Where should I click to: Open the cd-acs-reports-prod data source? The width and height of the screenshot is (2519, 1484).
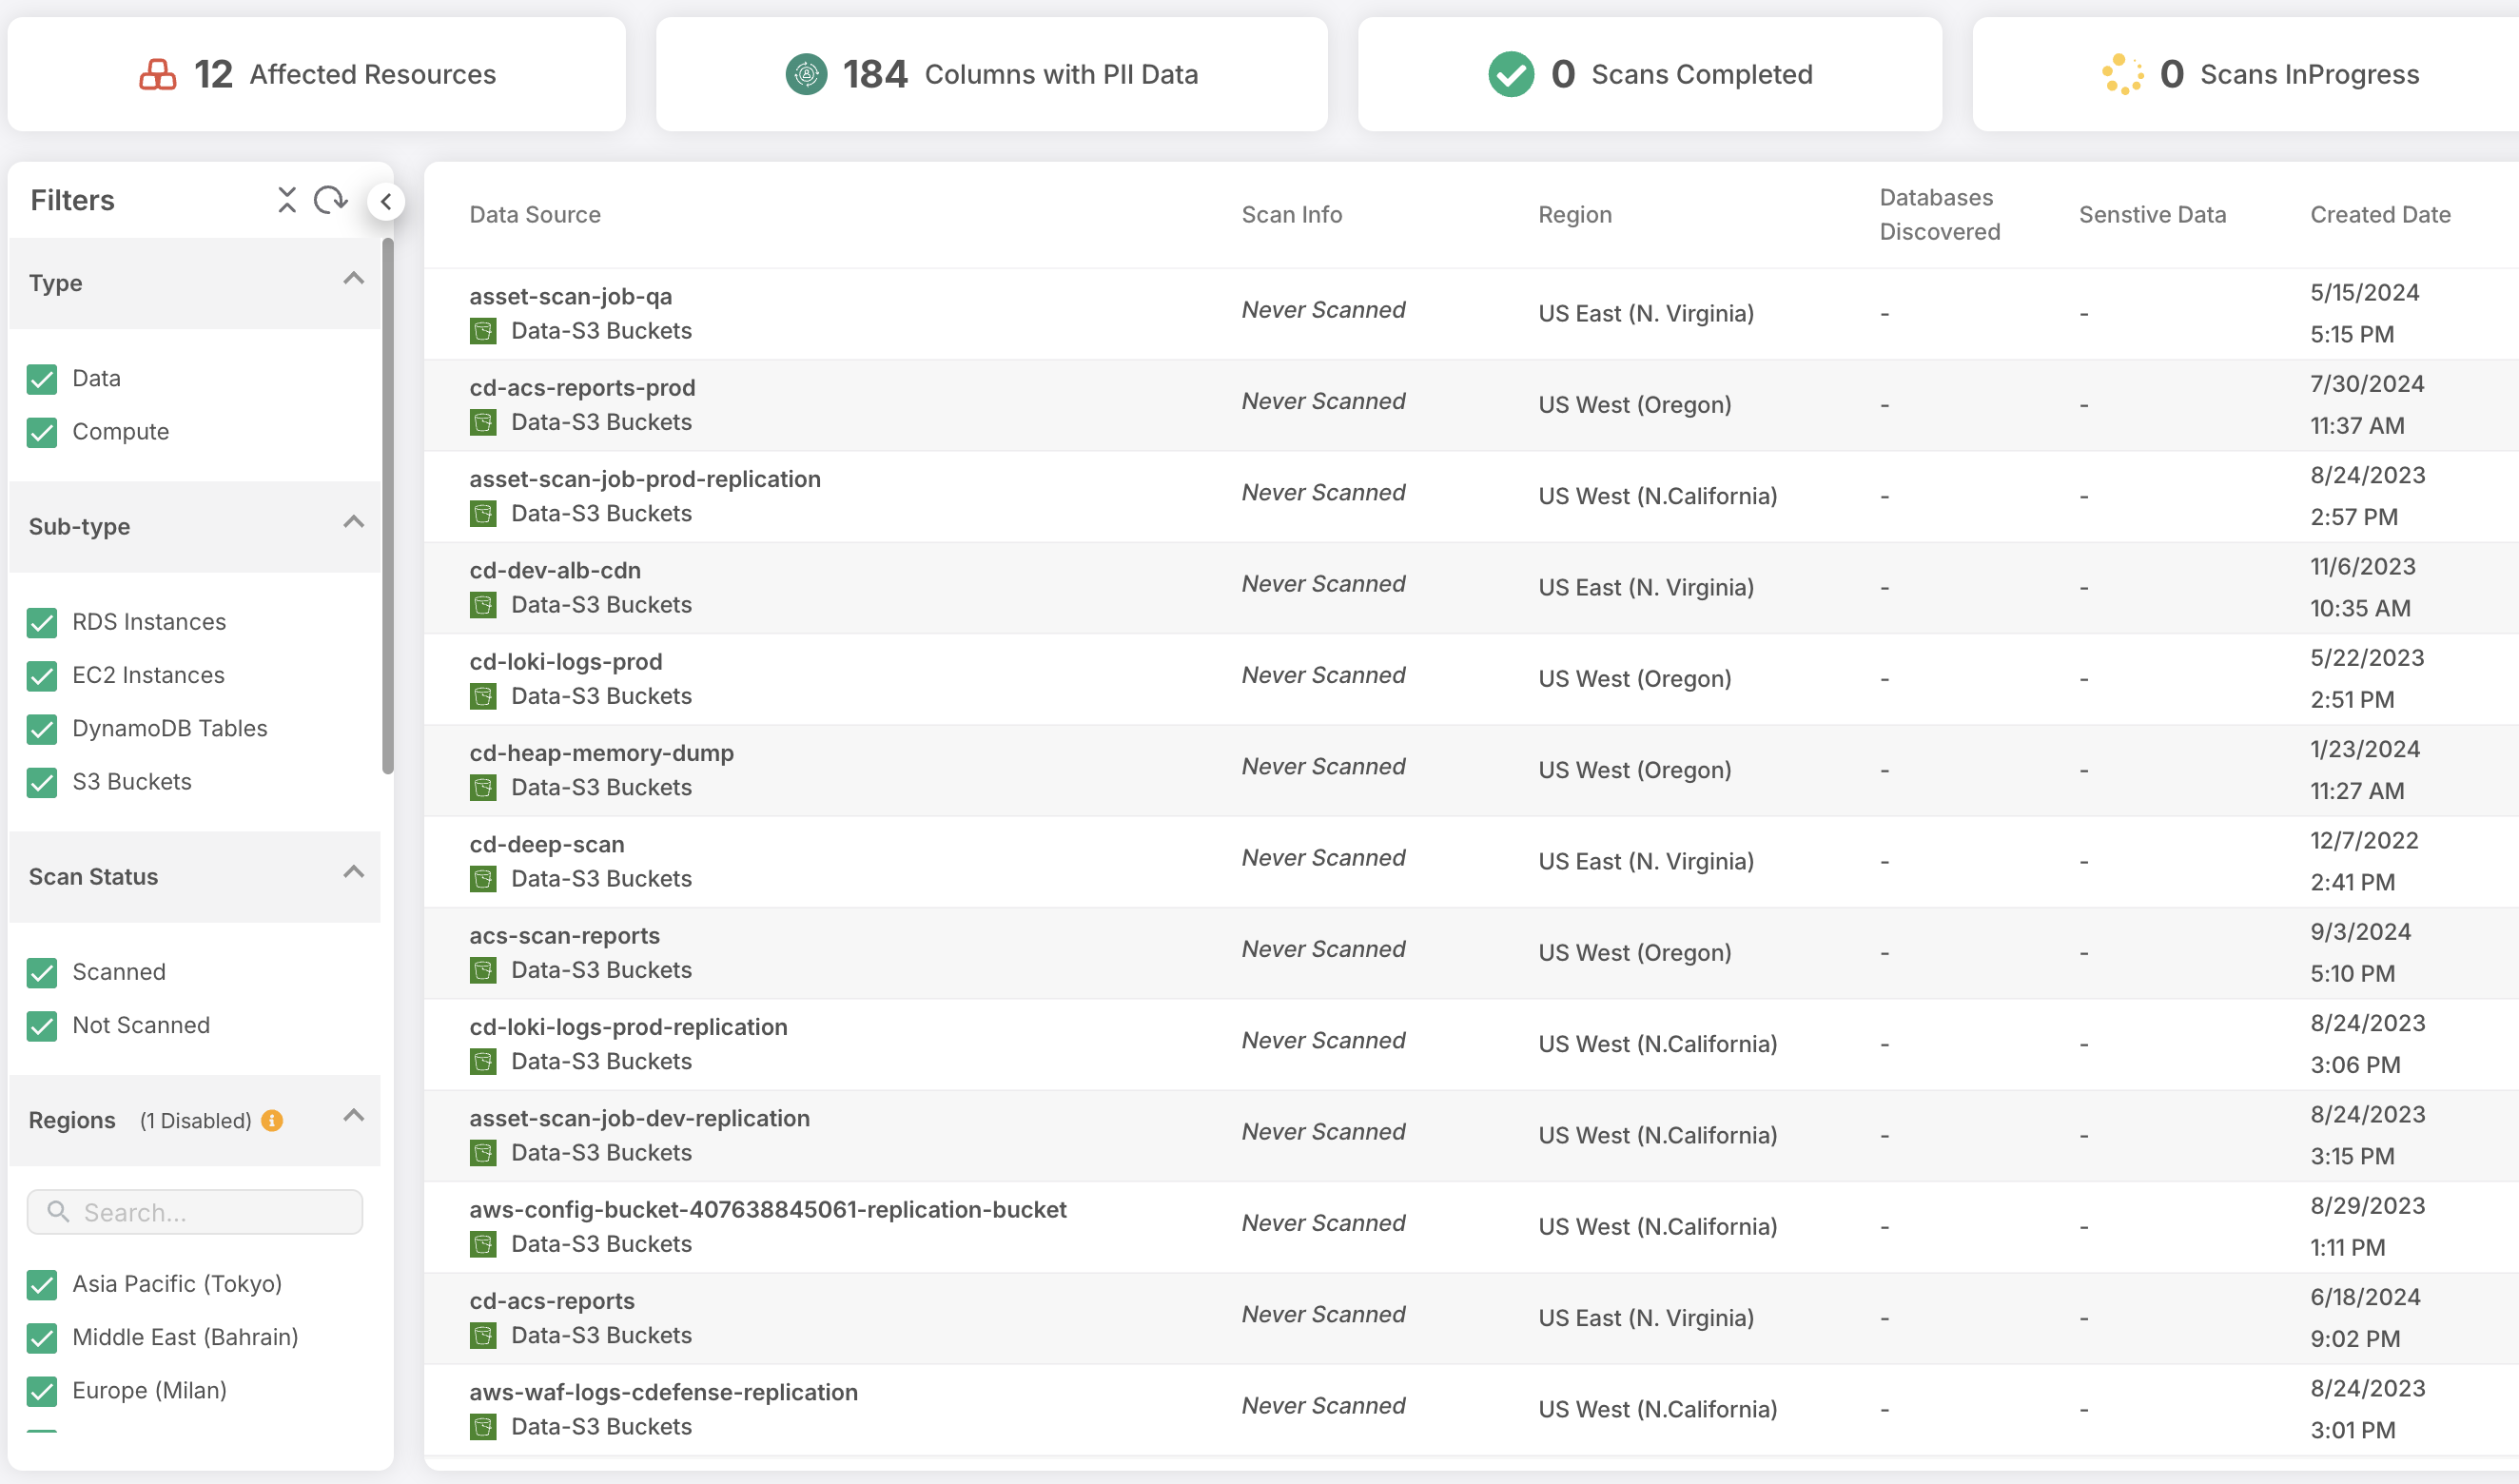coord(582,388)
